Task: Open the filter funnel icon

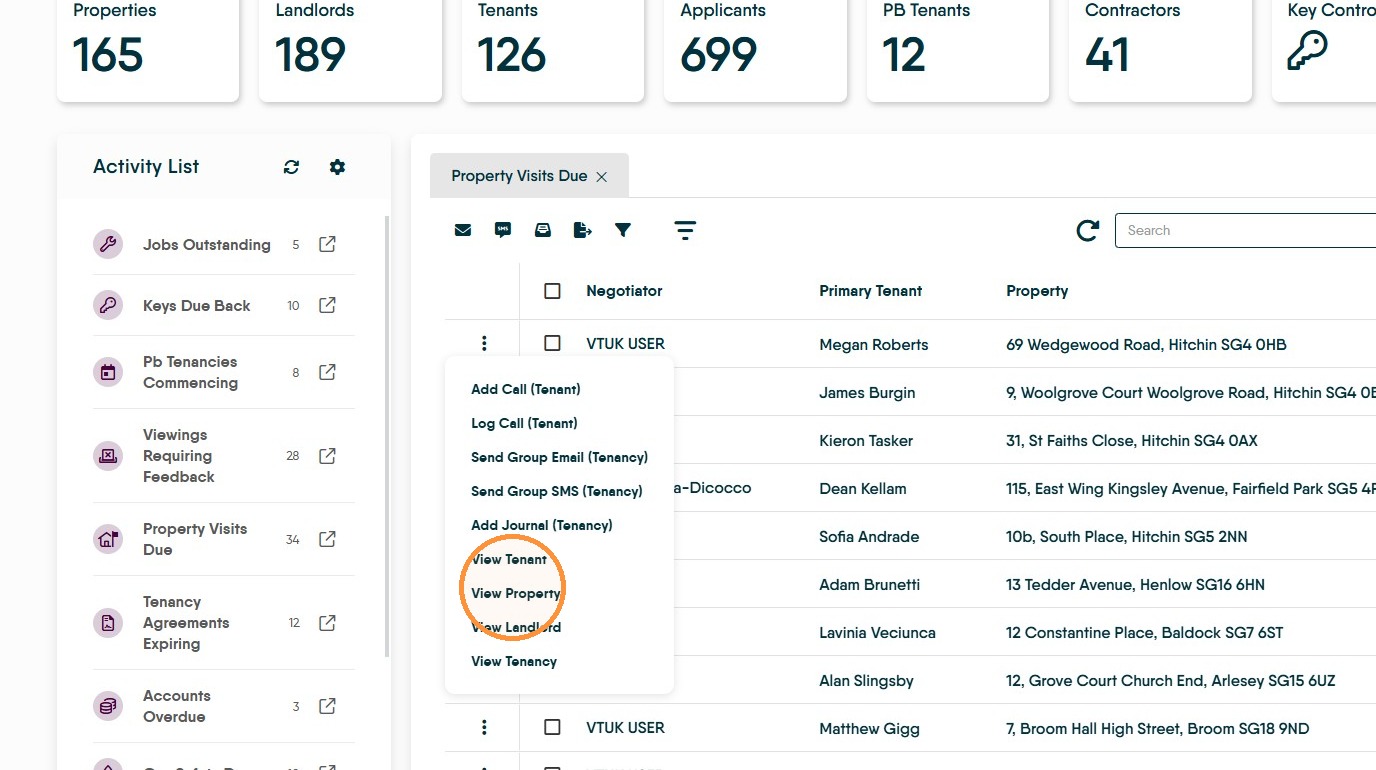Action: pyautogui.click(x=623, y=230)
